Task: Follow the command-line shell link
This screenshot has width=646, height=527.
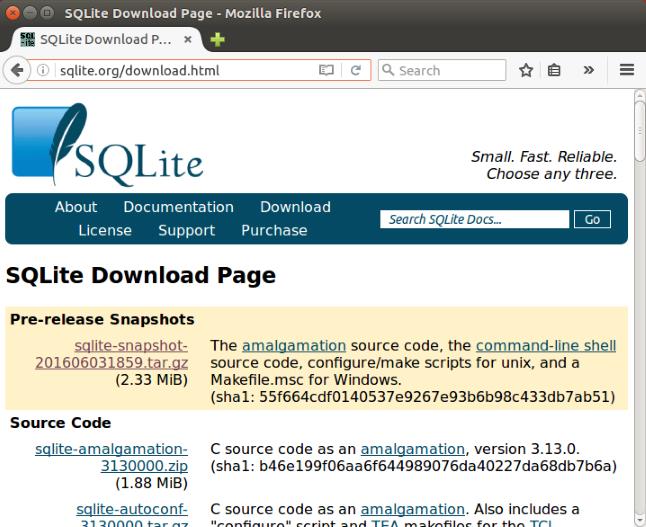Action: pos(546,345)
